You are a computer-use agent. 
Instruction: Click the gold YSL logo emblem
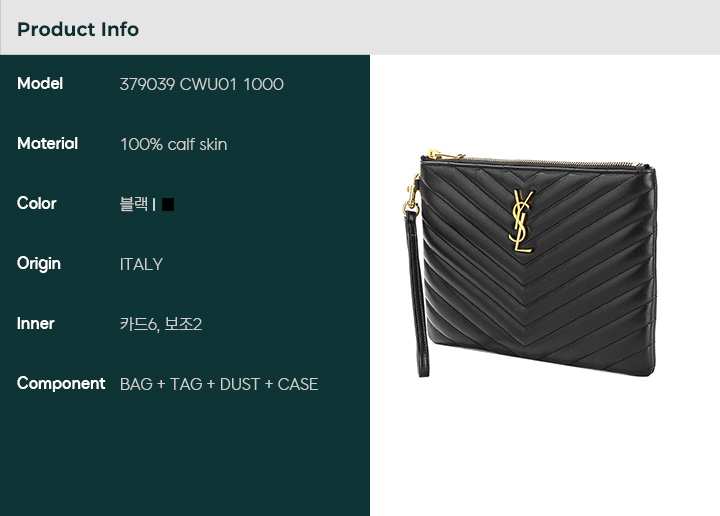tap(522, 221)
